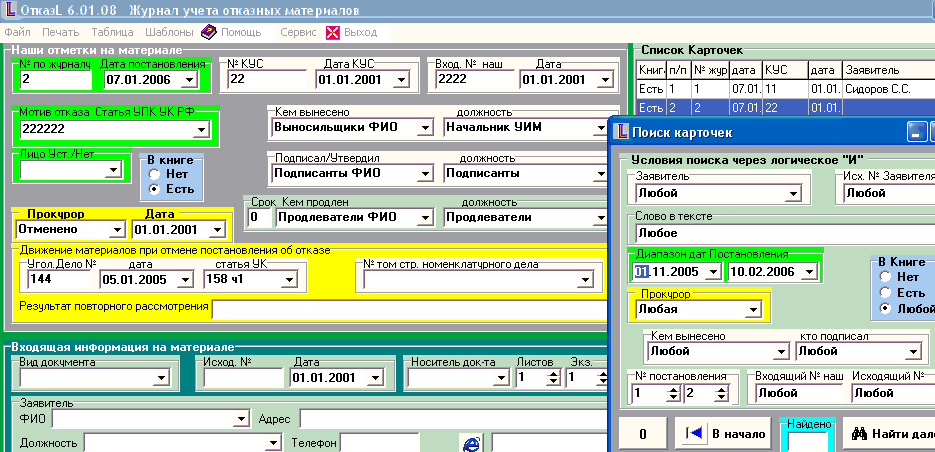Expand the 'Выносильщики ФИО' combo box
The height and width of the screenshot is (452, 935).
click(425, 128)
